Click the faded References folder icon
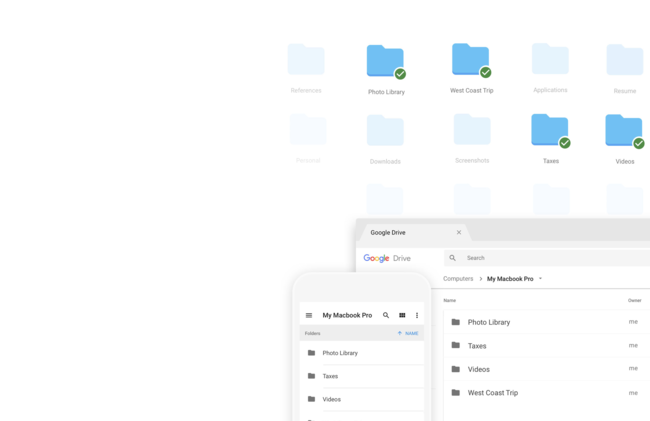Image resolution: width=650 pixels, height=421 pixels. 306,59
